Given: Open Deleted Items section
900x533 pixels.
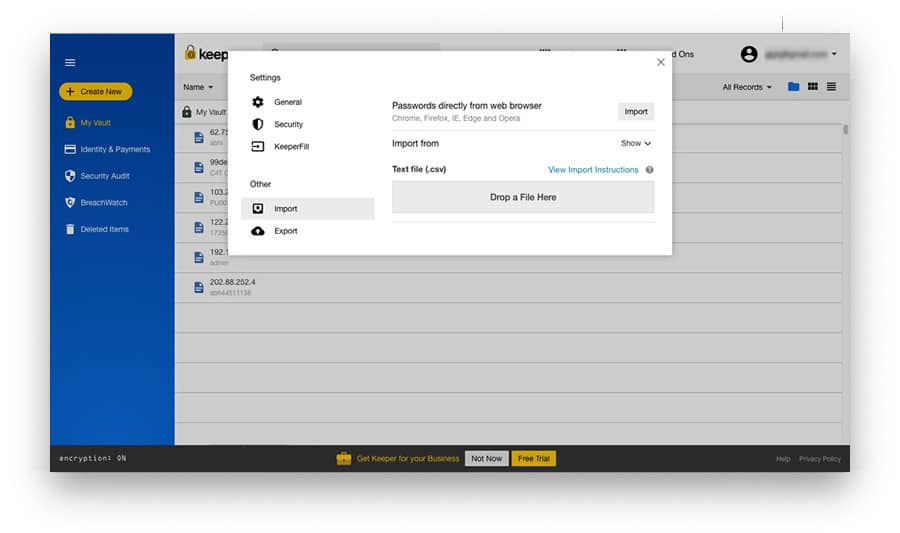Looking at the screenshot, I should (x=104, y=229).
